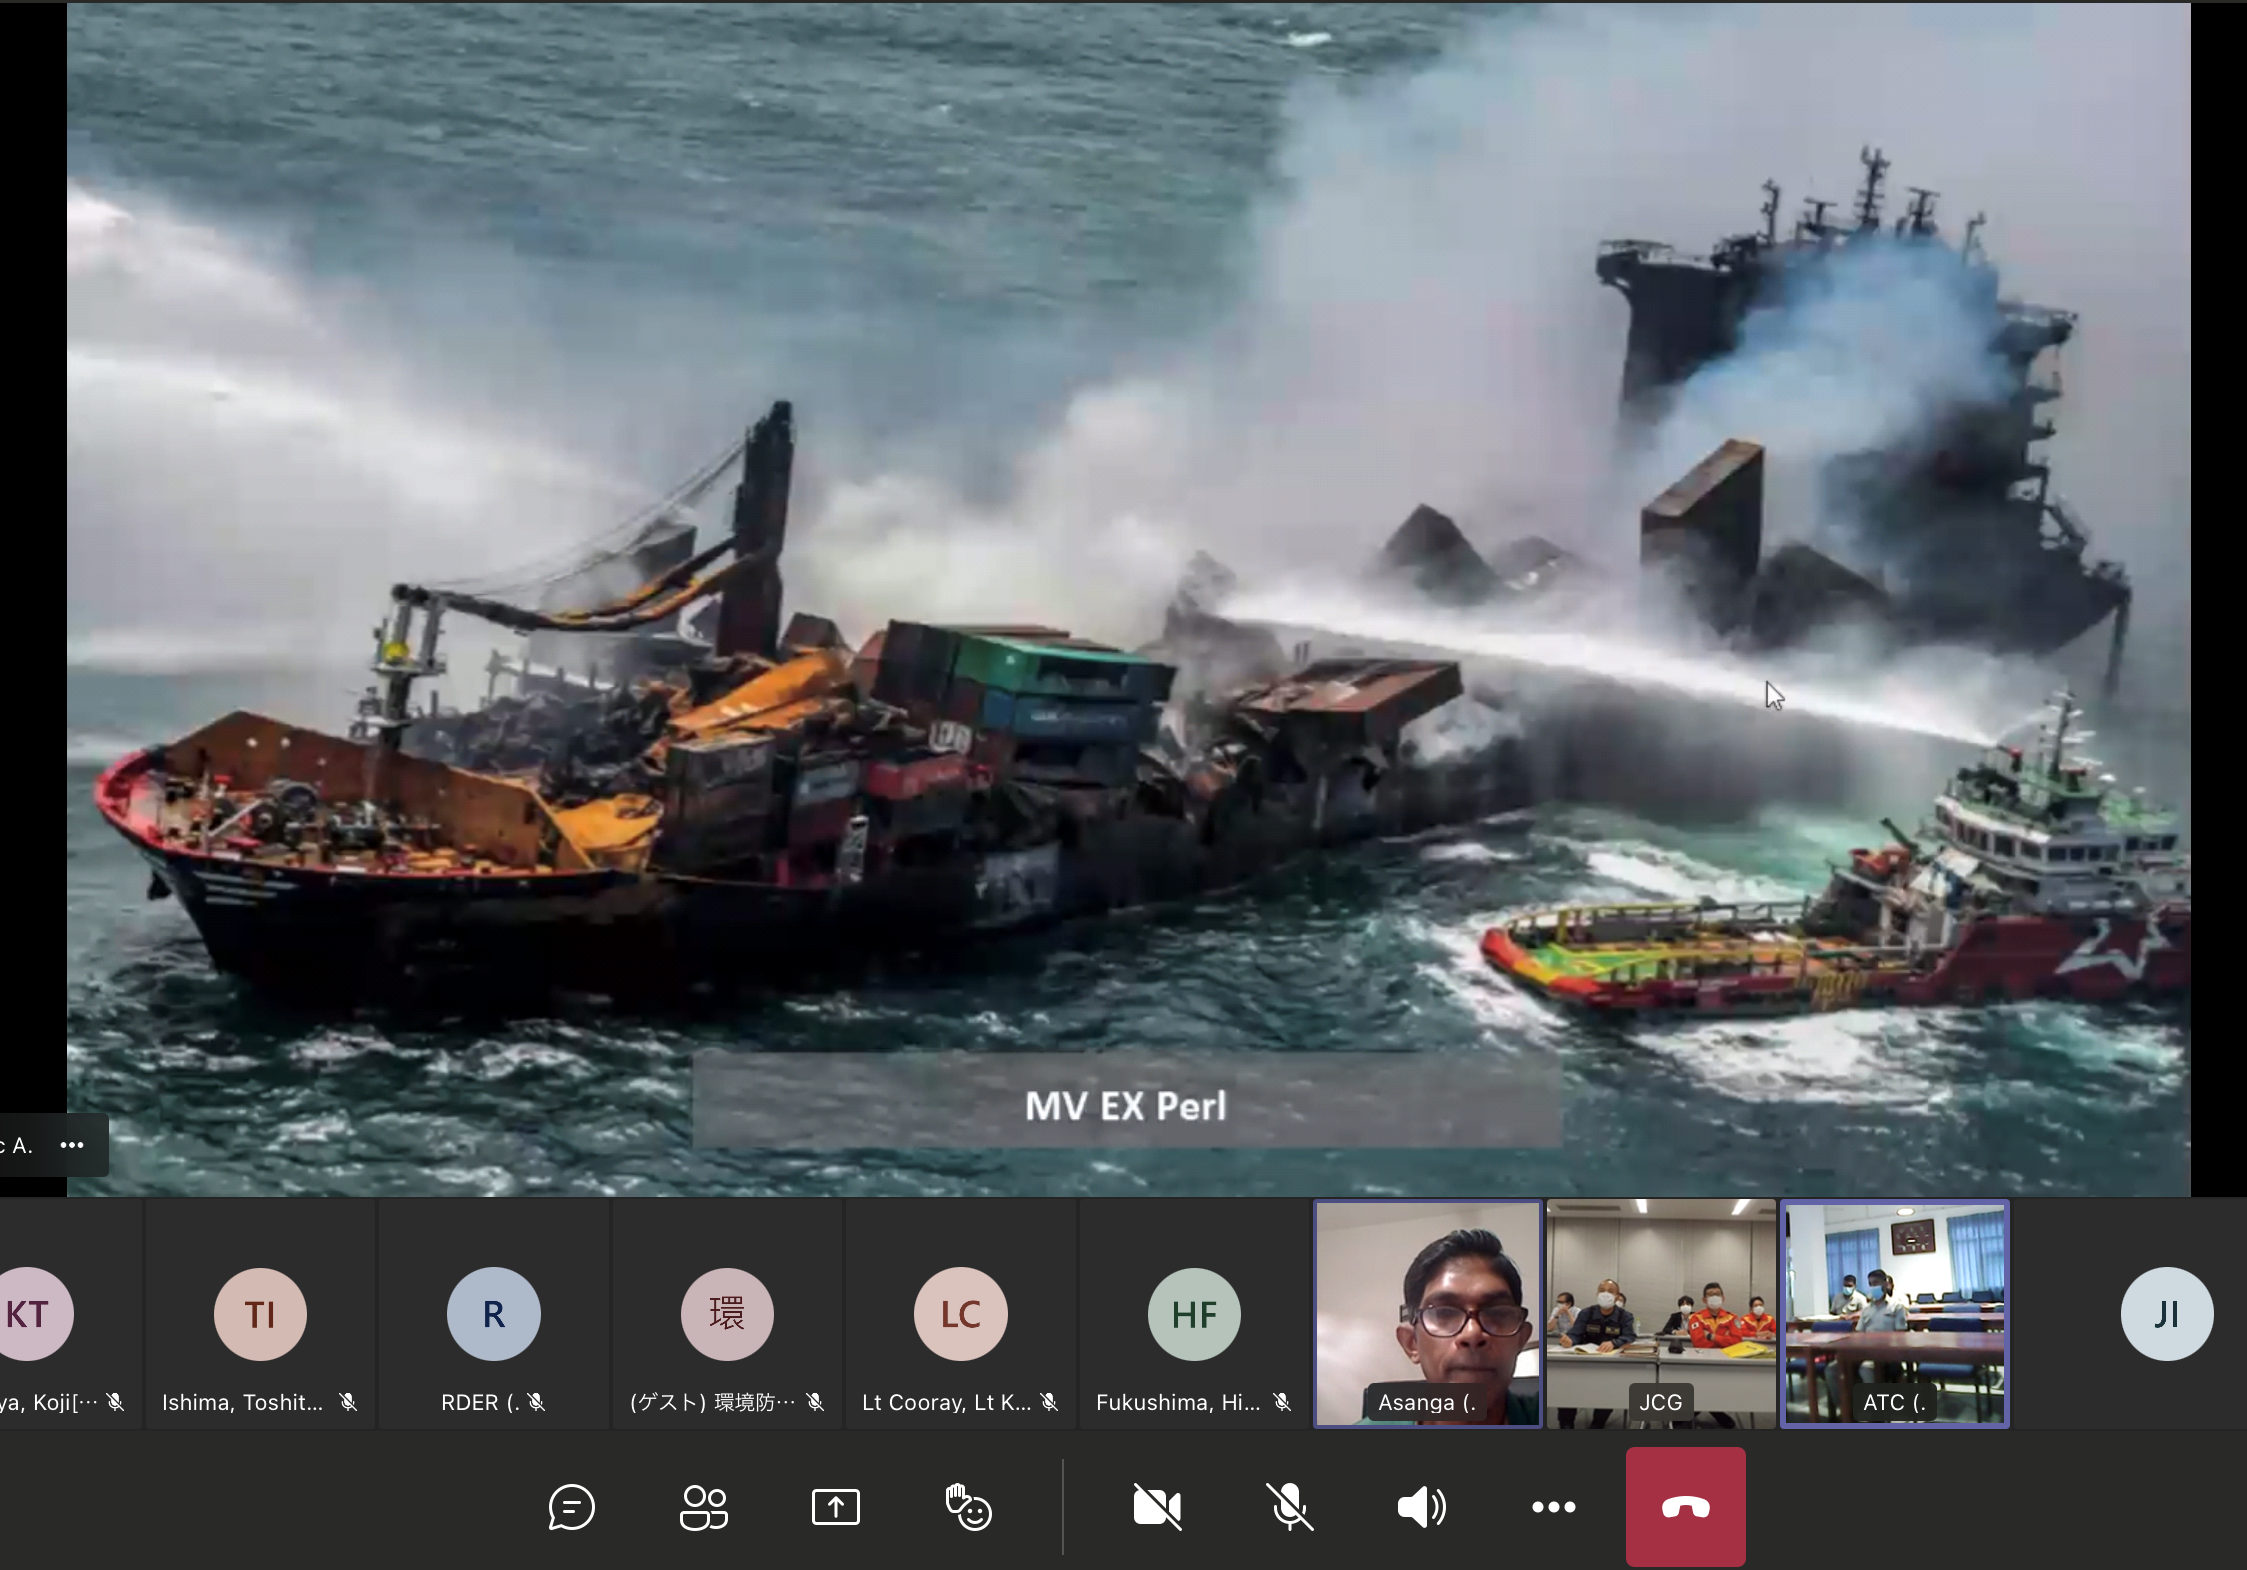Click the JI participant avatar
This screenshot has height=1570, width=2247.
coord(2166,1314)
